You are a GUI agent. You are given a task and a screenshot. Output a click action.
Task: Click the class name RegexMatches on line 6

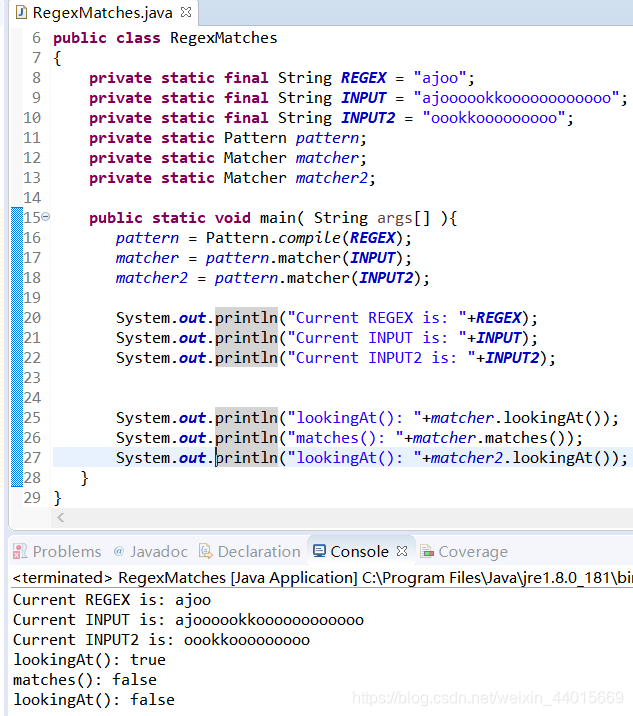click(x=223, y=37)
